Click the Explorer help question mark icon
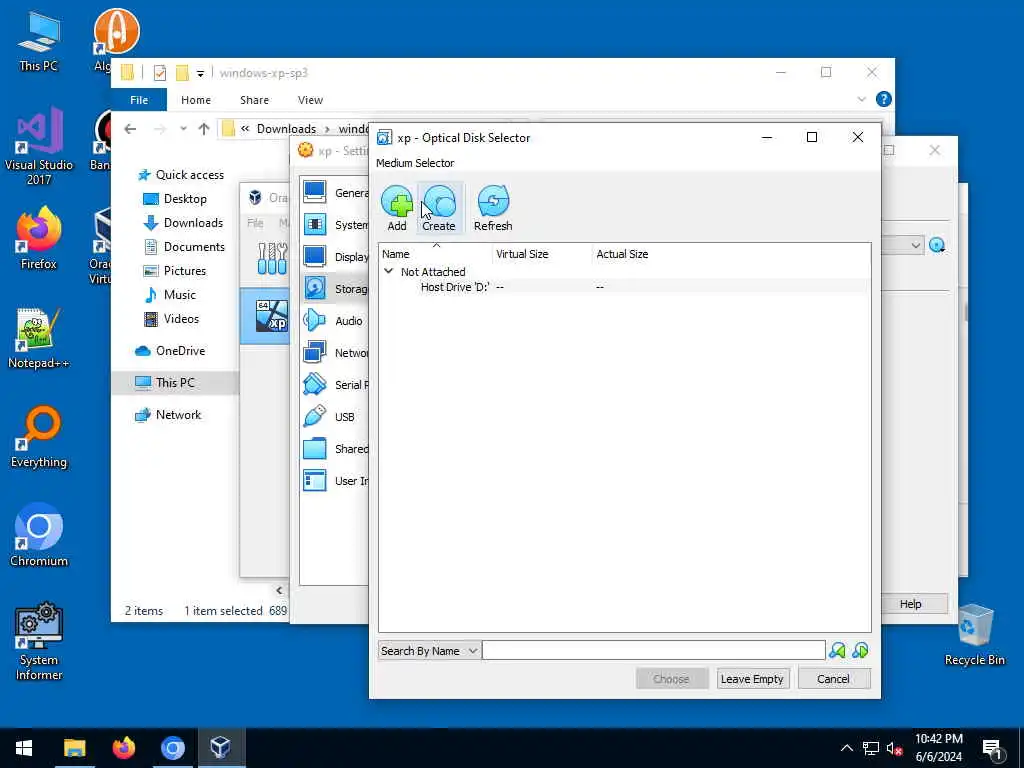The image size is (1024, 768). (x=884, y=99)
